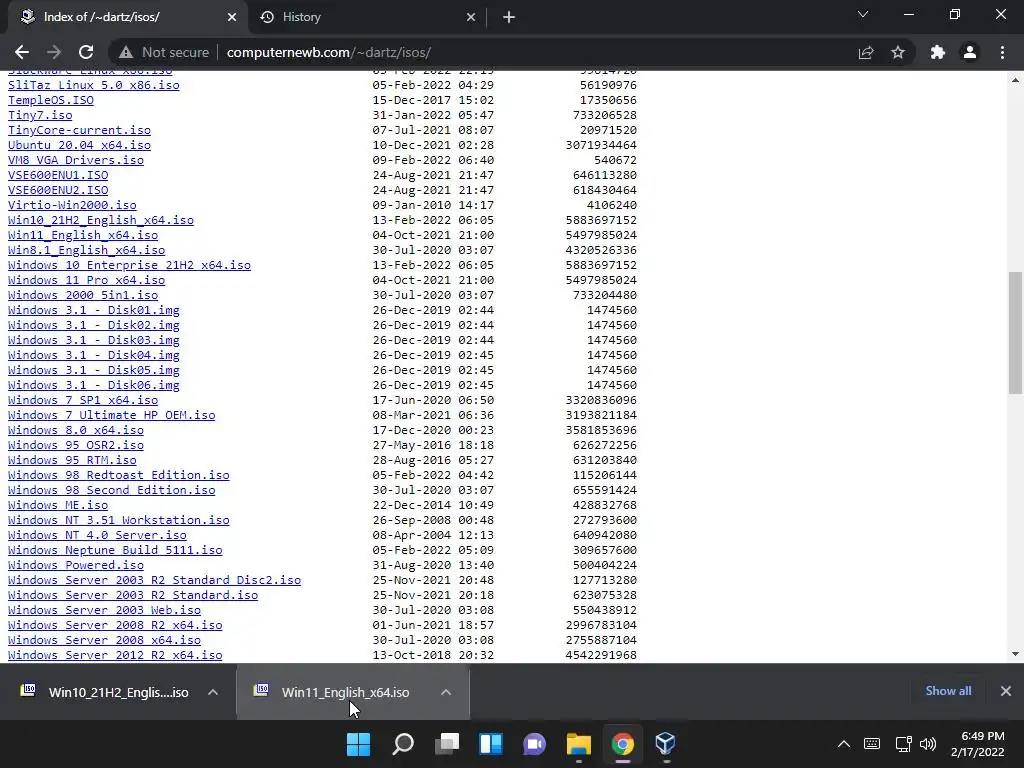Open the Windows_95_OSR2.iso link
This screenshot has width=1024, height=768.
(76, 445)
